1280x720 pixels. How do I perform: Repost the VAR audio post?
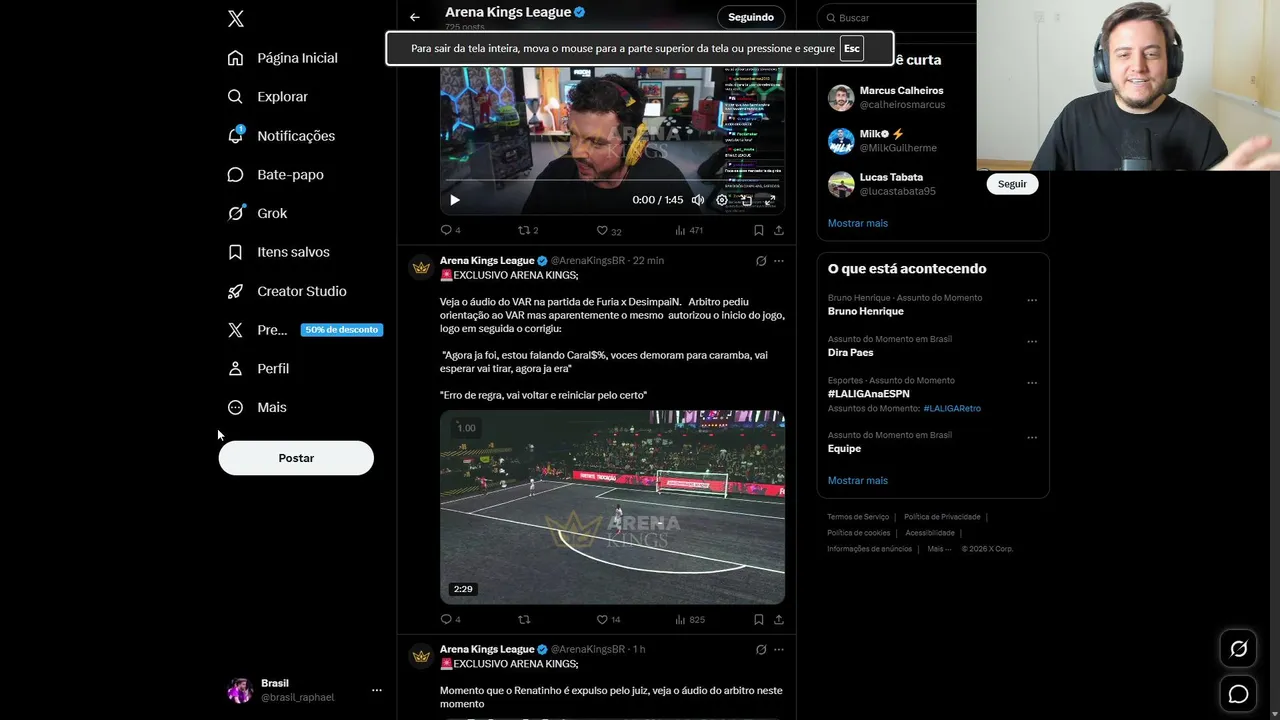(524, 619)
